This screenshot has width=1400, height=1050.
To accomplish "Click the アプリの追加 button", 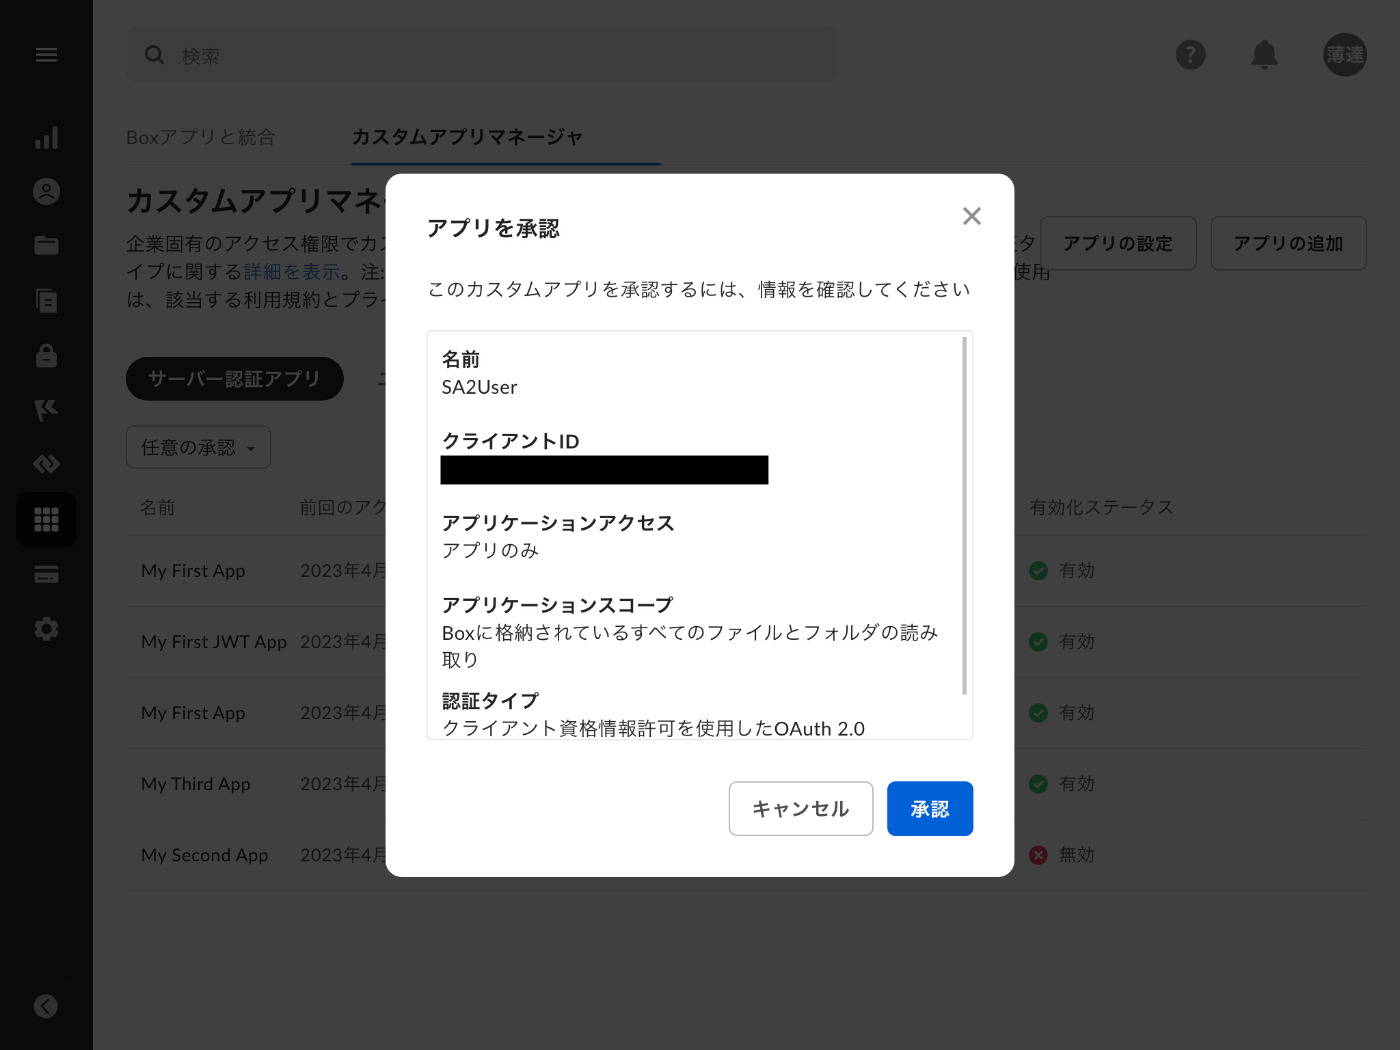I will point(1288,243).
